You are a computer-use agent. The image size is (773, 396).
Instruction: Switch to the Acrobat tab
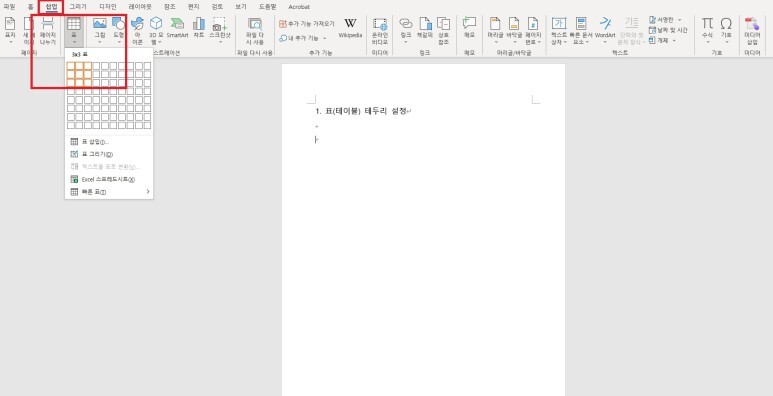tap(299, 7)
